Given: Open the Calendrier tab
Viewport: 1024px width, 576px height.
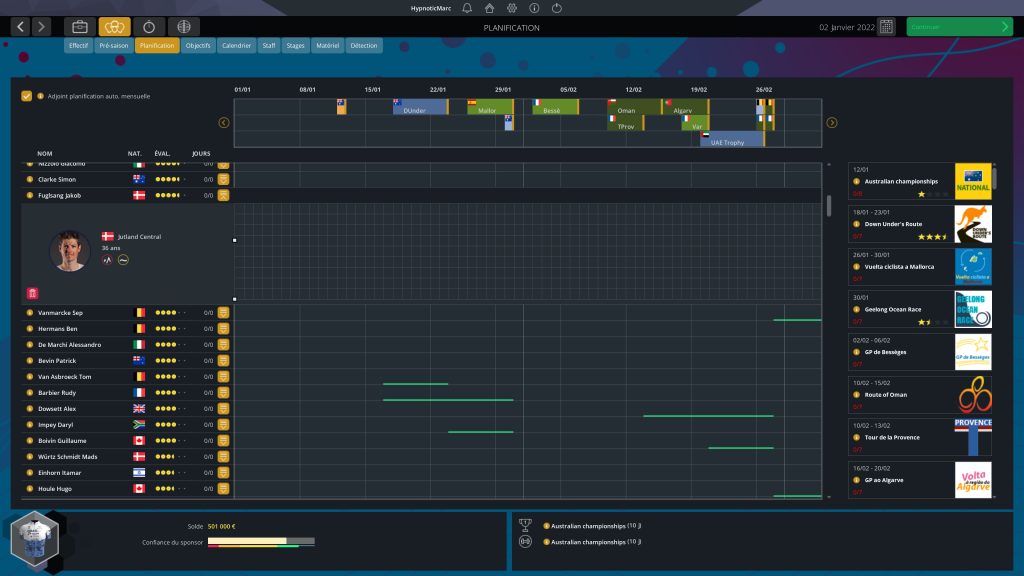Looking at the screenshot, I should point(236,46).
